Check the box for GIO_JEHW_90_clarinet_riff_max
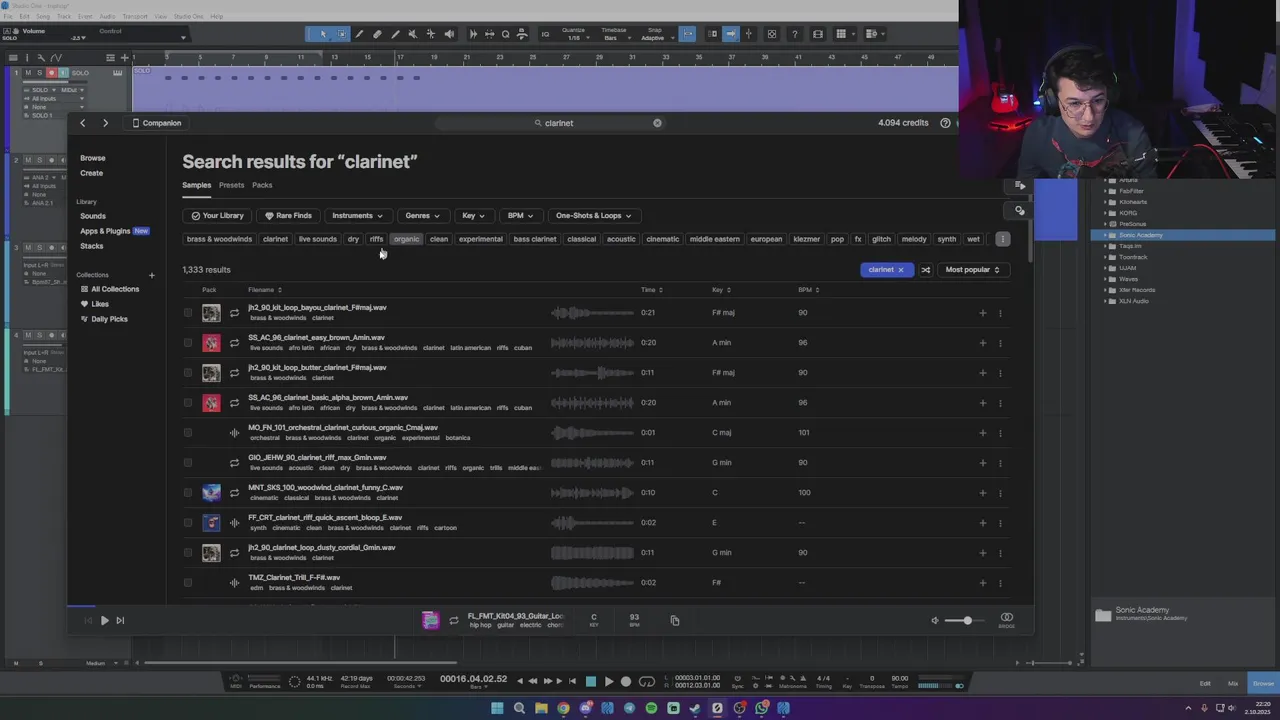Viewport: 1280px width, 720px height. [188, 463]
